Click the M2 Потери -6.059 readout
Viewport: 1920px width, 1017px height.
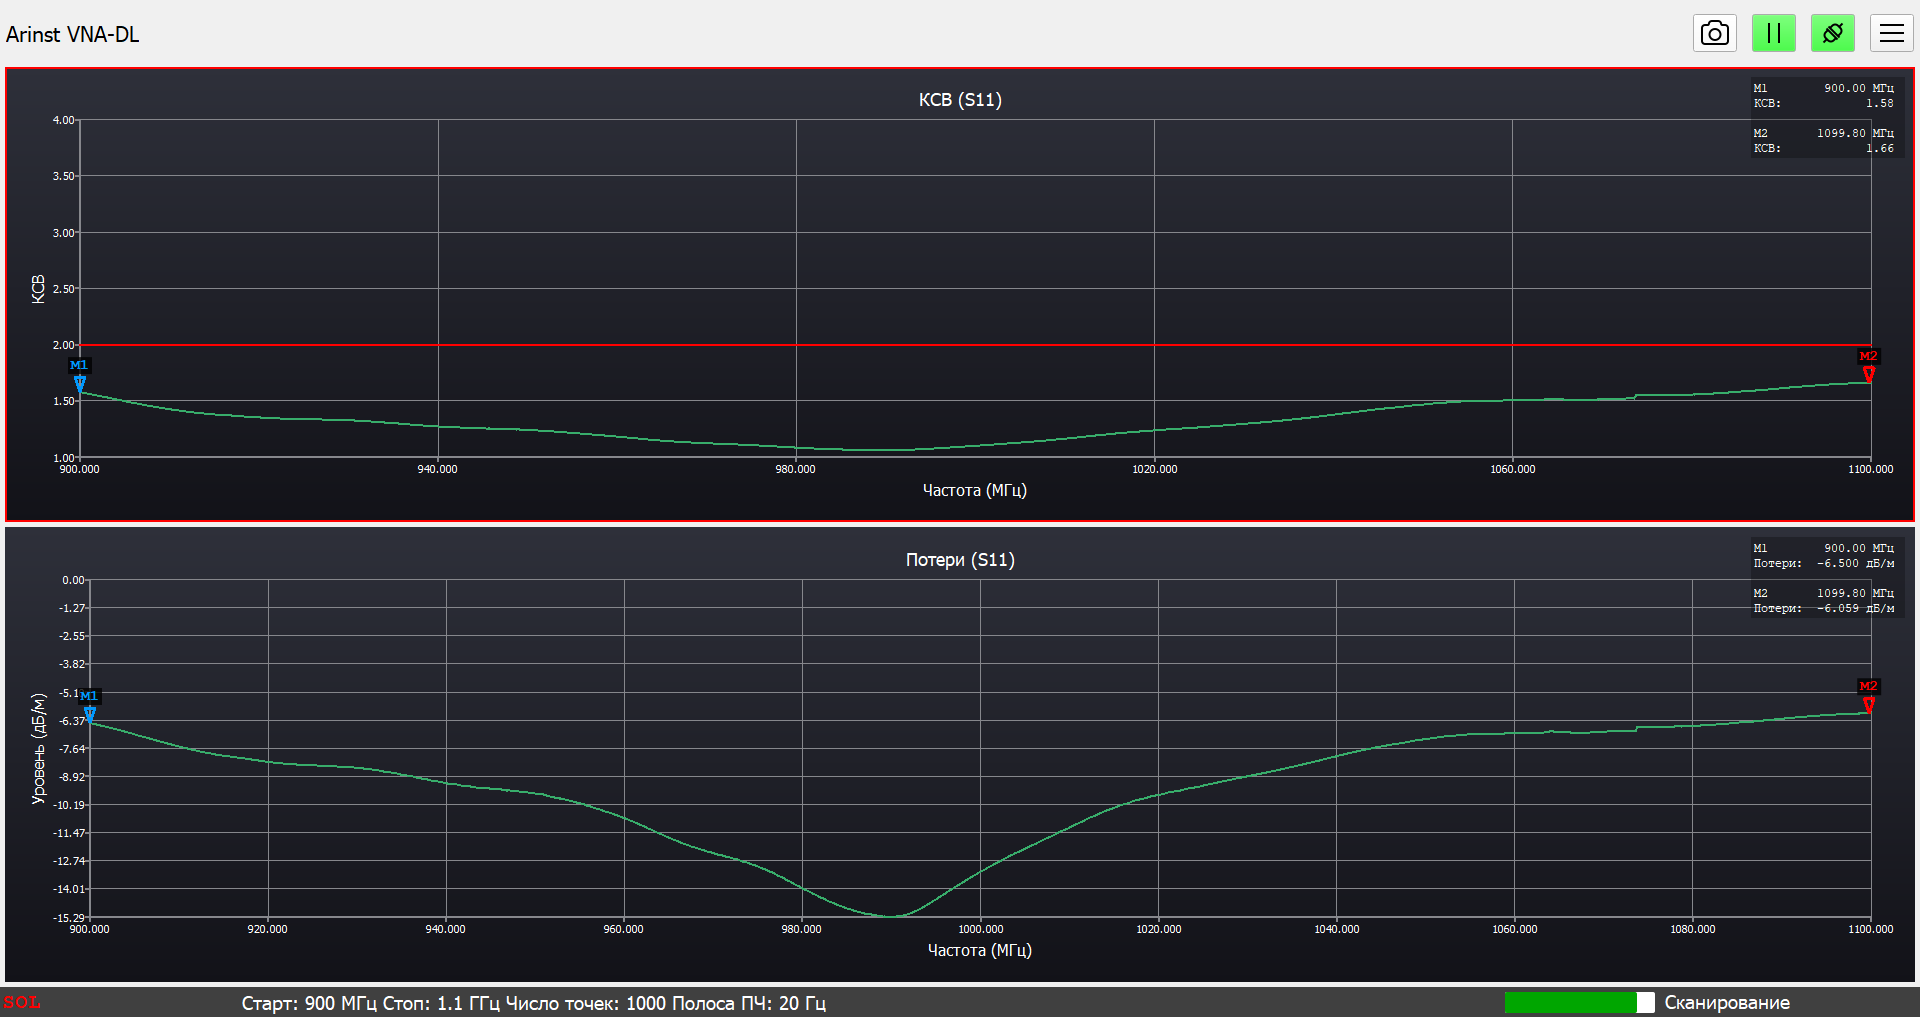1823,601
